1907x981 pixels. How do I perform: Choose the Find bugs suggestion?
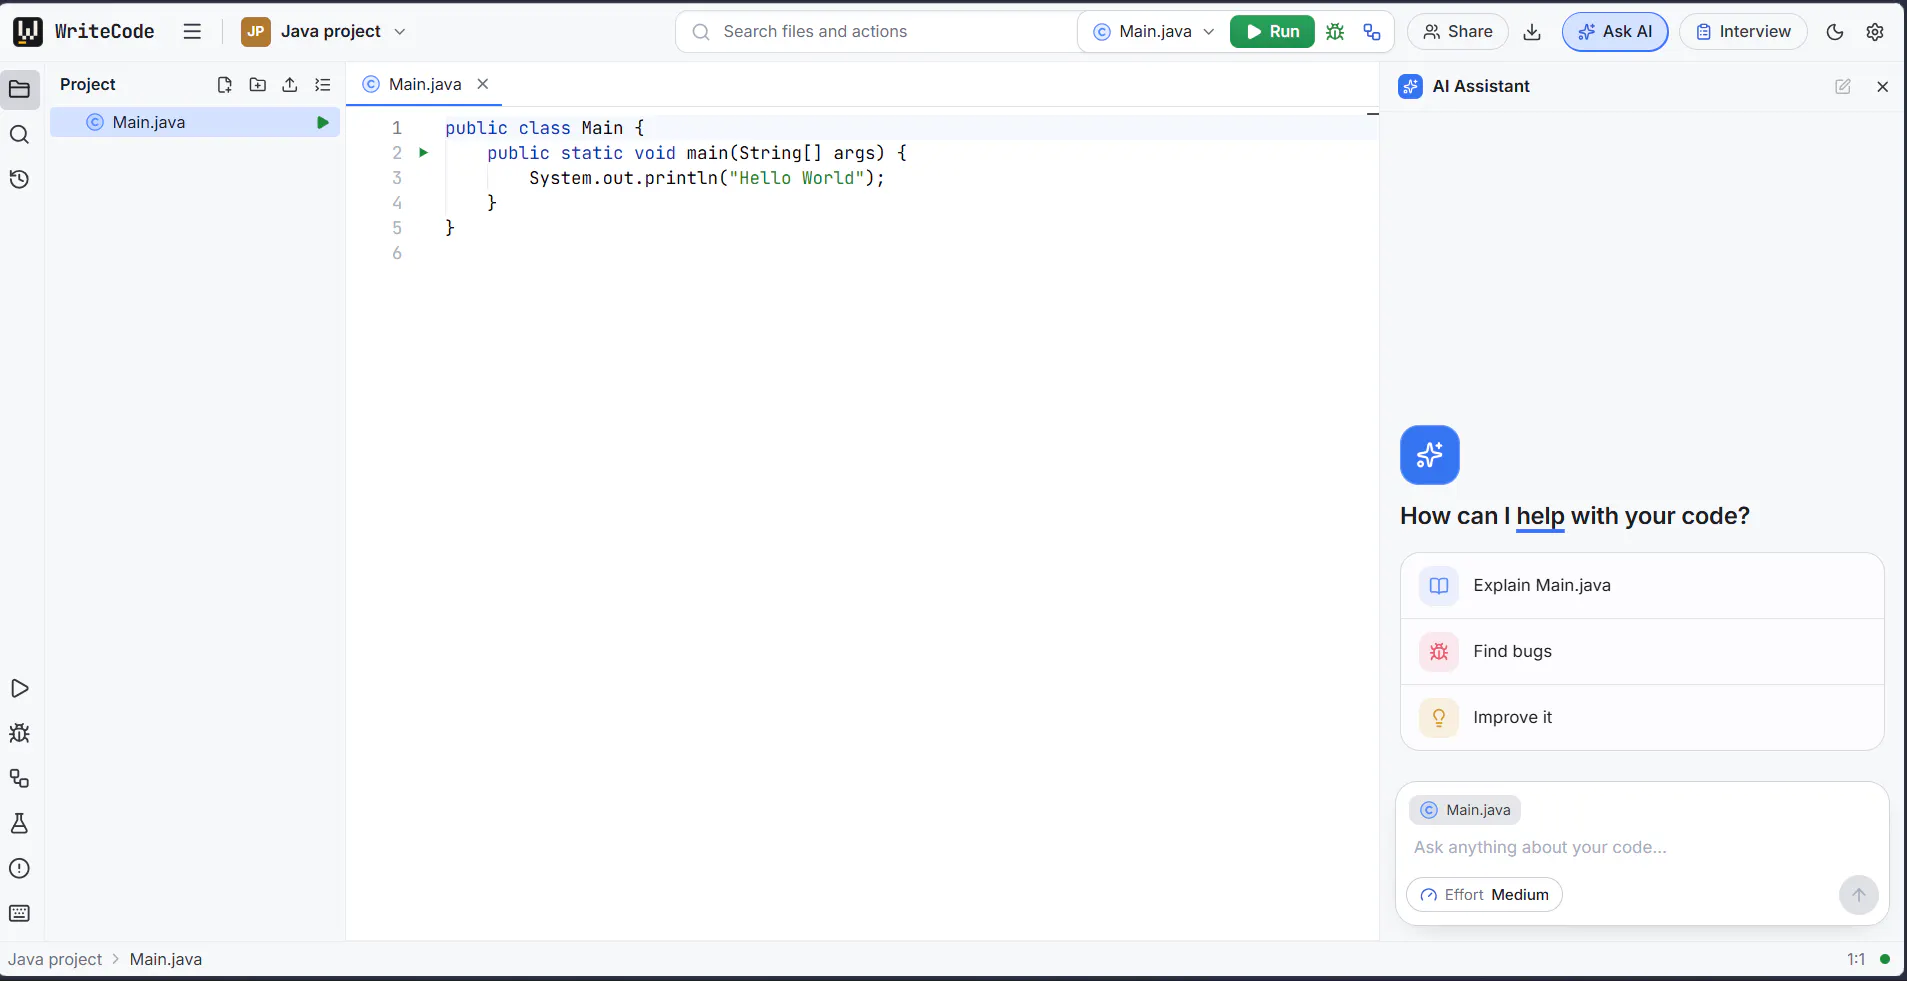(x=1642, y=652)
